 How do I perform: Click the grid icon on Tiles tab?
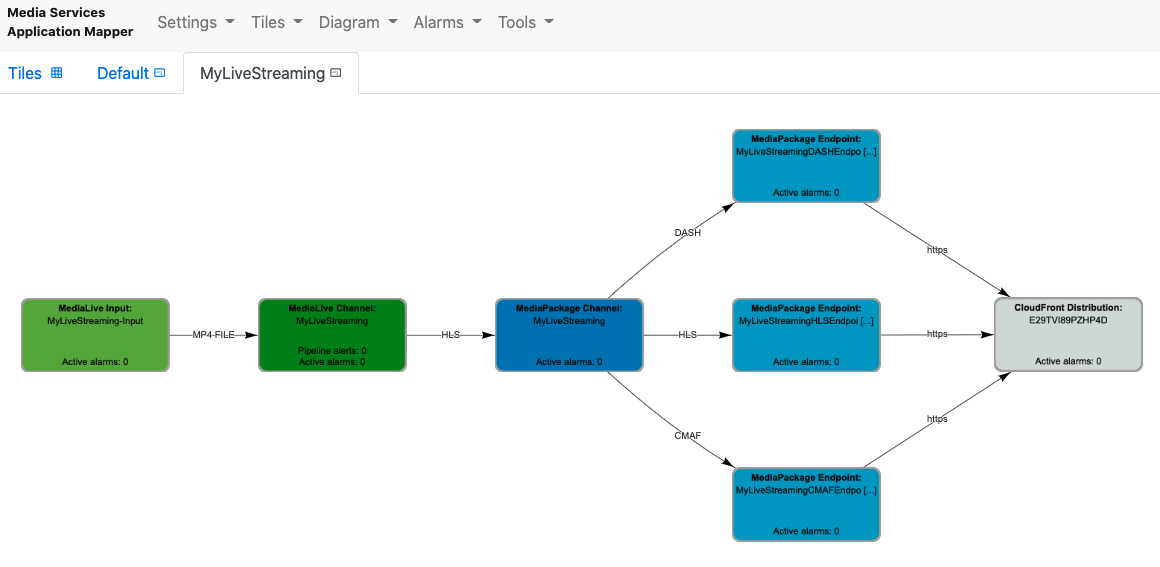[x=56, y=73]
